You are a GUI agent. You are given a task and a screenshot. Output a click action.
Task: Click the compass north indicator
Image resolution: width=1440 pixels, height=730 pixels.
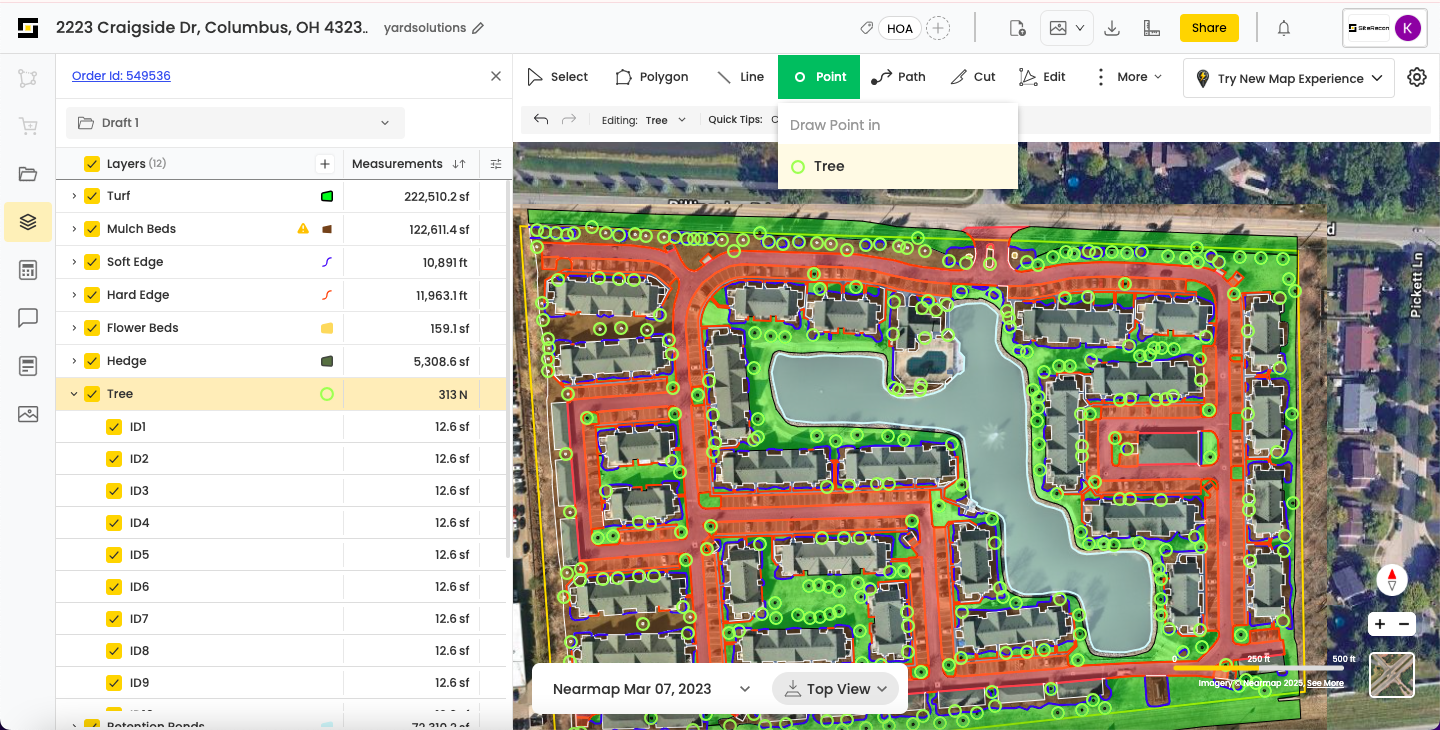1392,579
